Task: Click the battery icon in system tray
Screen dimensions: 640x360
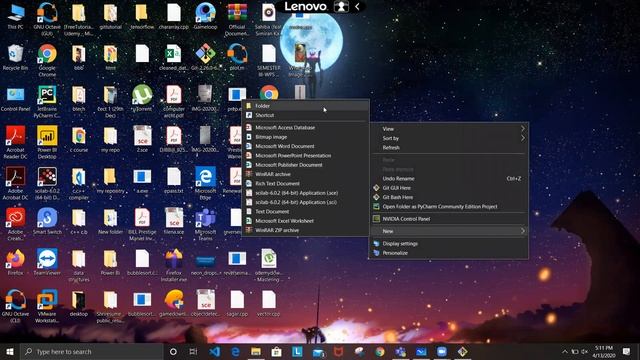Action: pos(575,351)
